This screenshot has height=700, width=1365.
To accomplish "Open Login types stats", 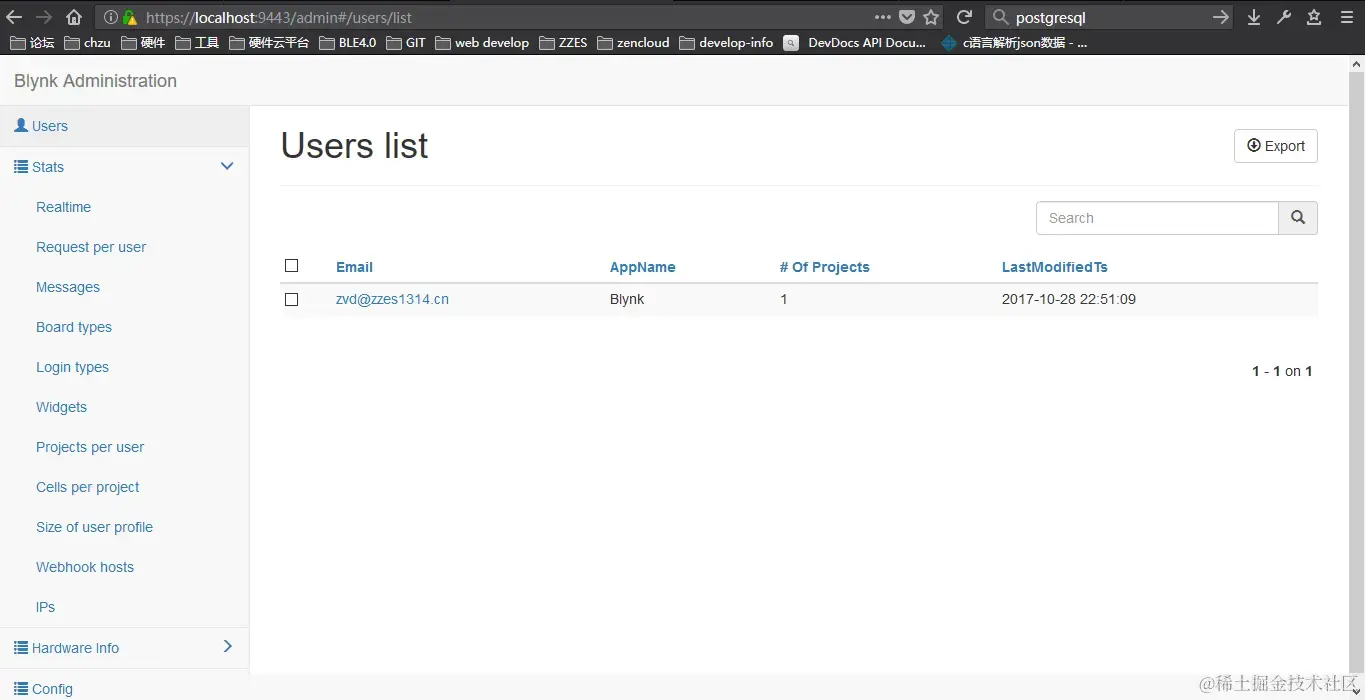I will [x=72, y=367].
